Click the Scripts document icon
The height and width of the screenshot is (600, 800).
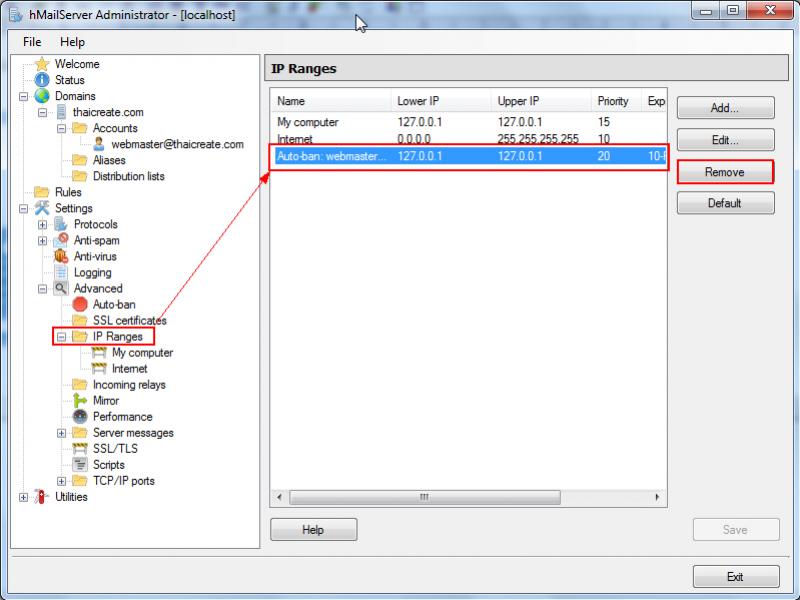(x=80, y=464)
